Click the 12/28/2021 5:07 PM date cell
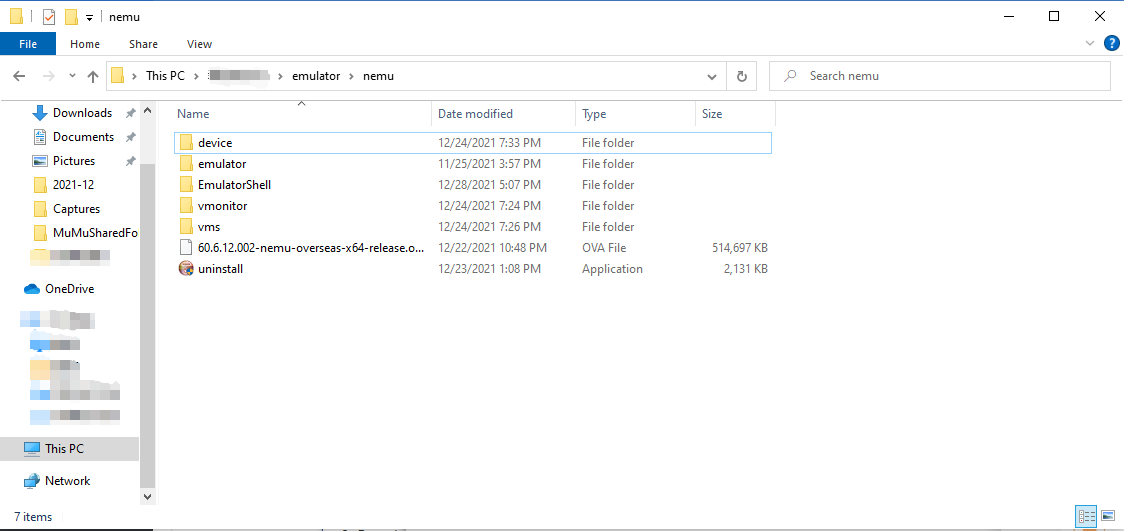Viewport: 1124px width, 531px height. tap(488, 184)
